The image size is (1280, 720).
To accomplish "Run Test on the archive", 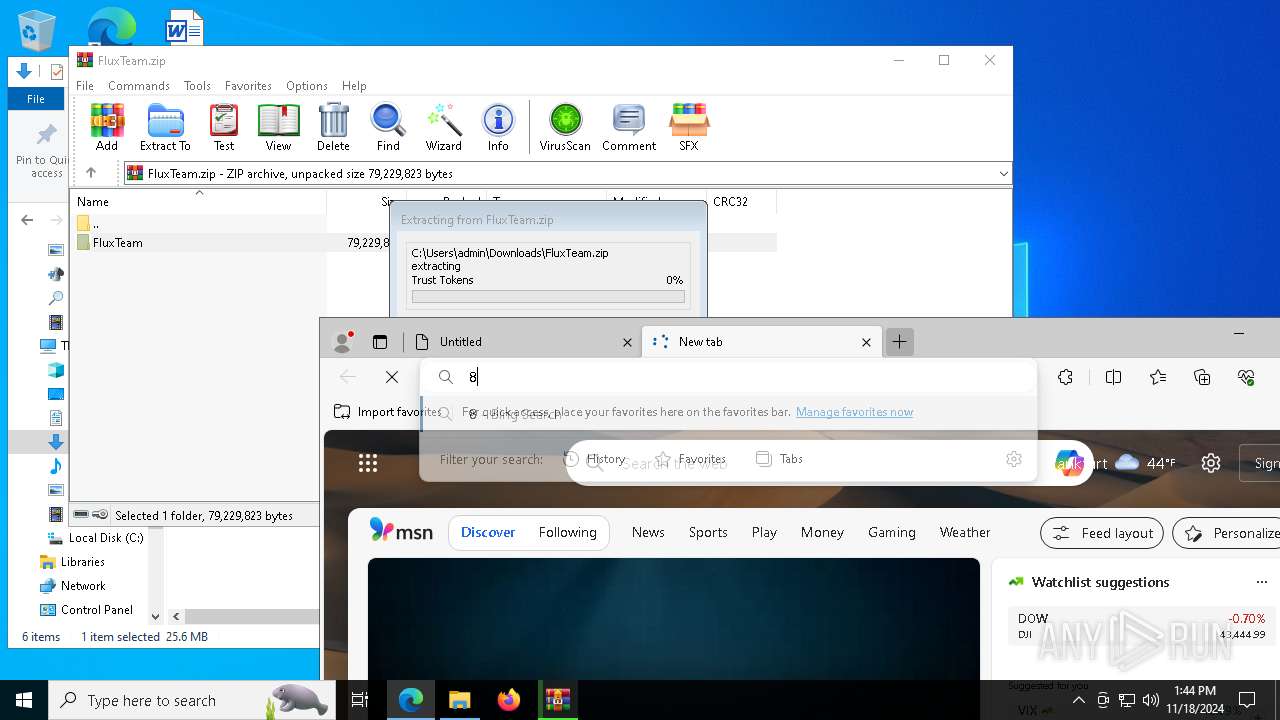I will 224,127.
